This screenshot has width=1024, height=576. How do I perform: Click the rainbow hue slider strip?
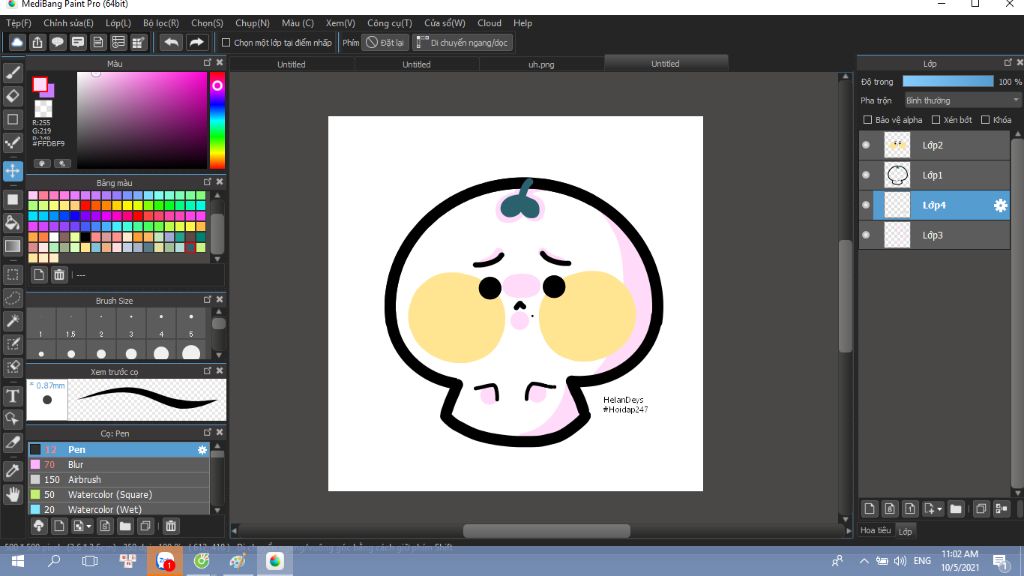click(x=217, y=120)
